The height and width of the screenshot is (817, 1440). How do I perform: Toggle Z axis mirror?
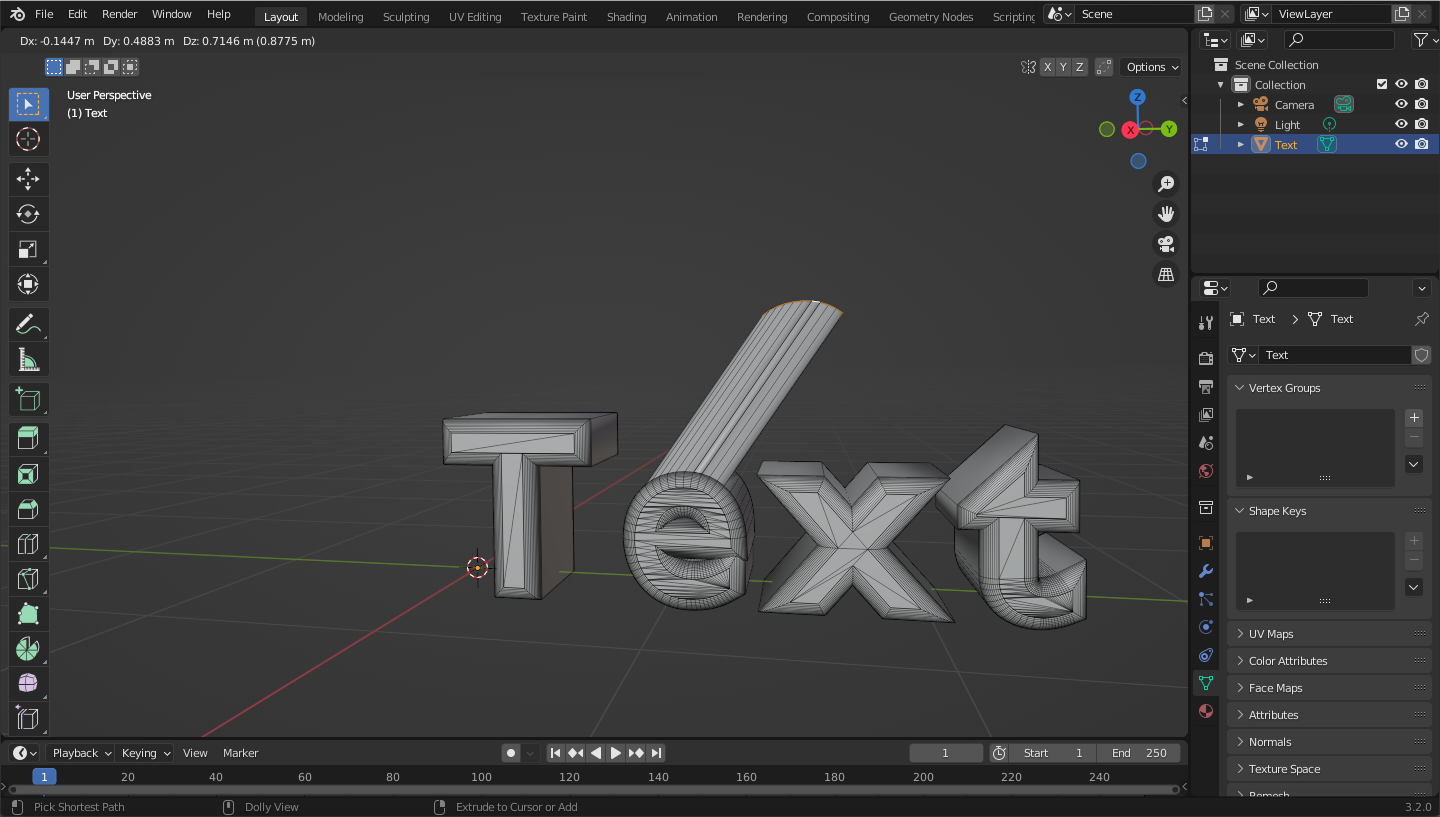click(x=1079, y=67)
